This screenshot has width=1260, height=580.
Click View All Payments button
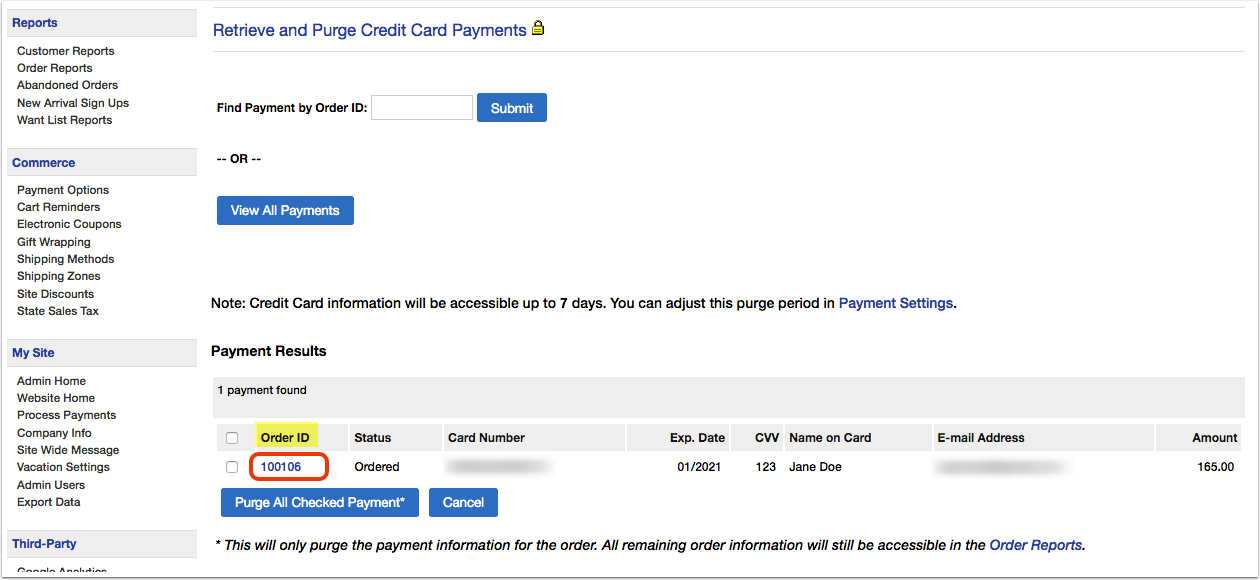click(x=285, y=210)
